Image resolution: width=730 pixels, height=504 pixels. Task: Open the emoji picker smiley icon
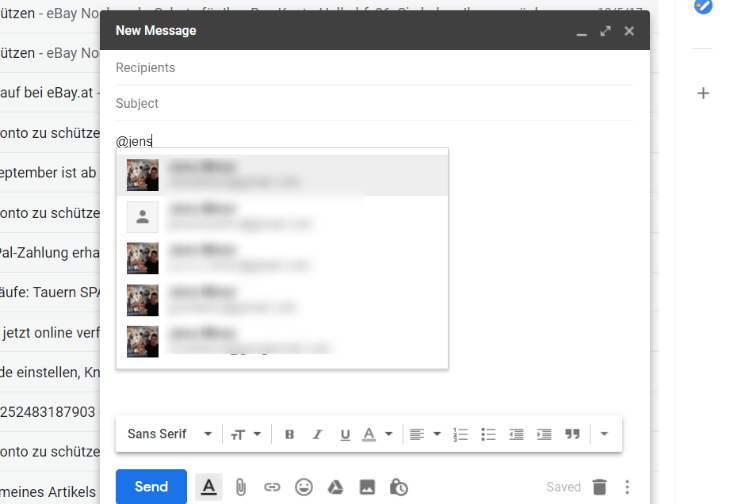(x=304, y=487)
